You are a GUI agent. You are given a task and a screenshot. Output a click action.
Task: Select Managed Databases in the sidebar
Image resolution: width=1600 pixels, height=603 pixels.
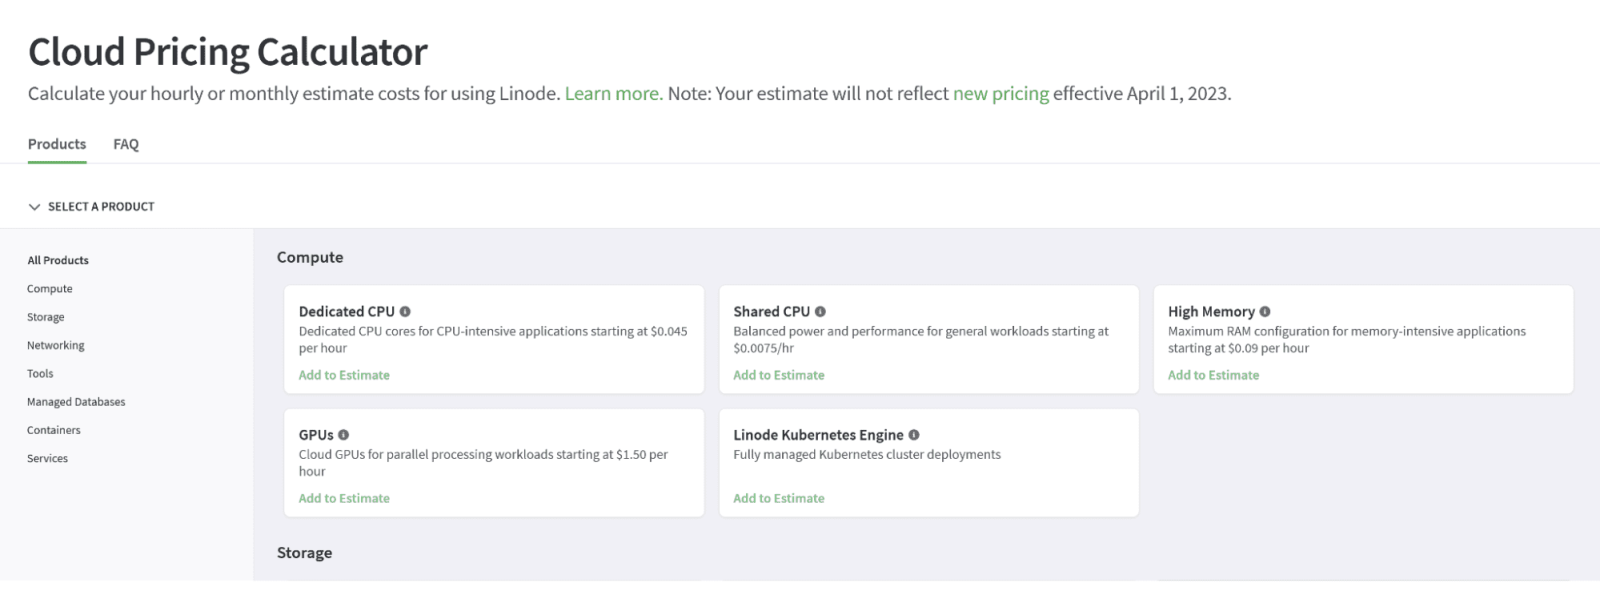(76, 402)
